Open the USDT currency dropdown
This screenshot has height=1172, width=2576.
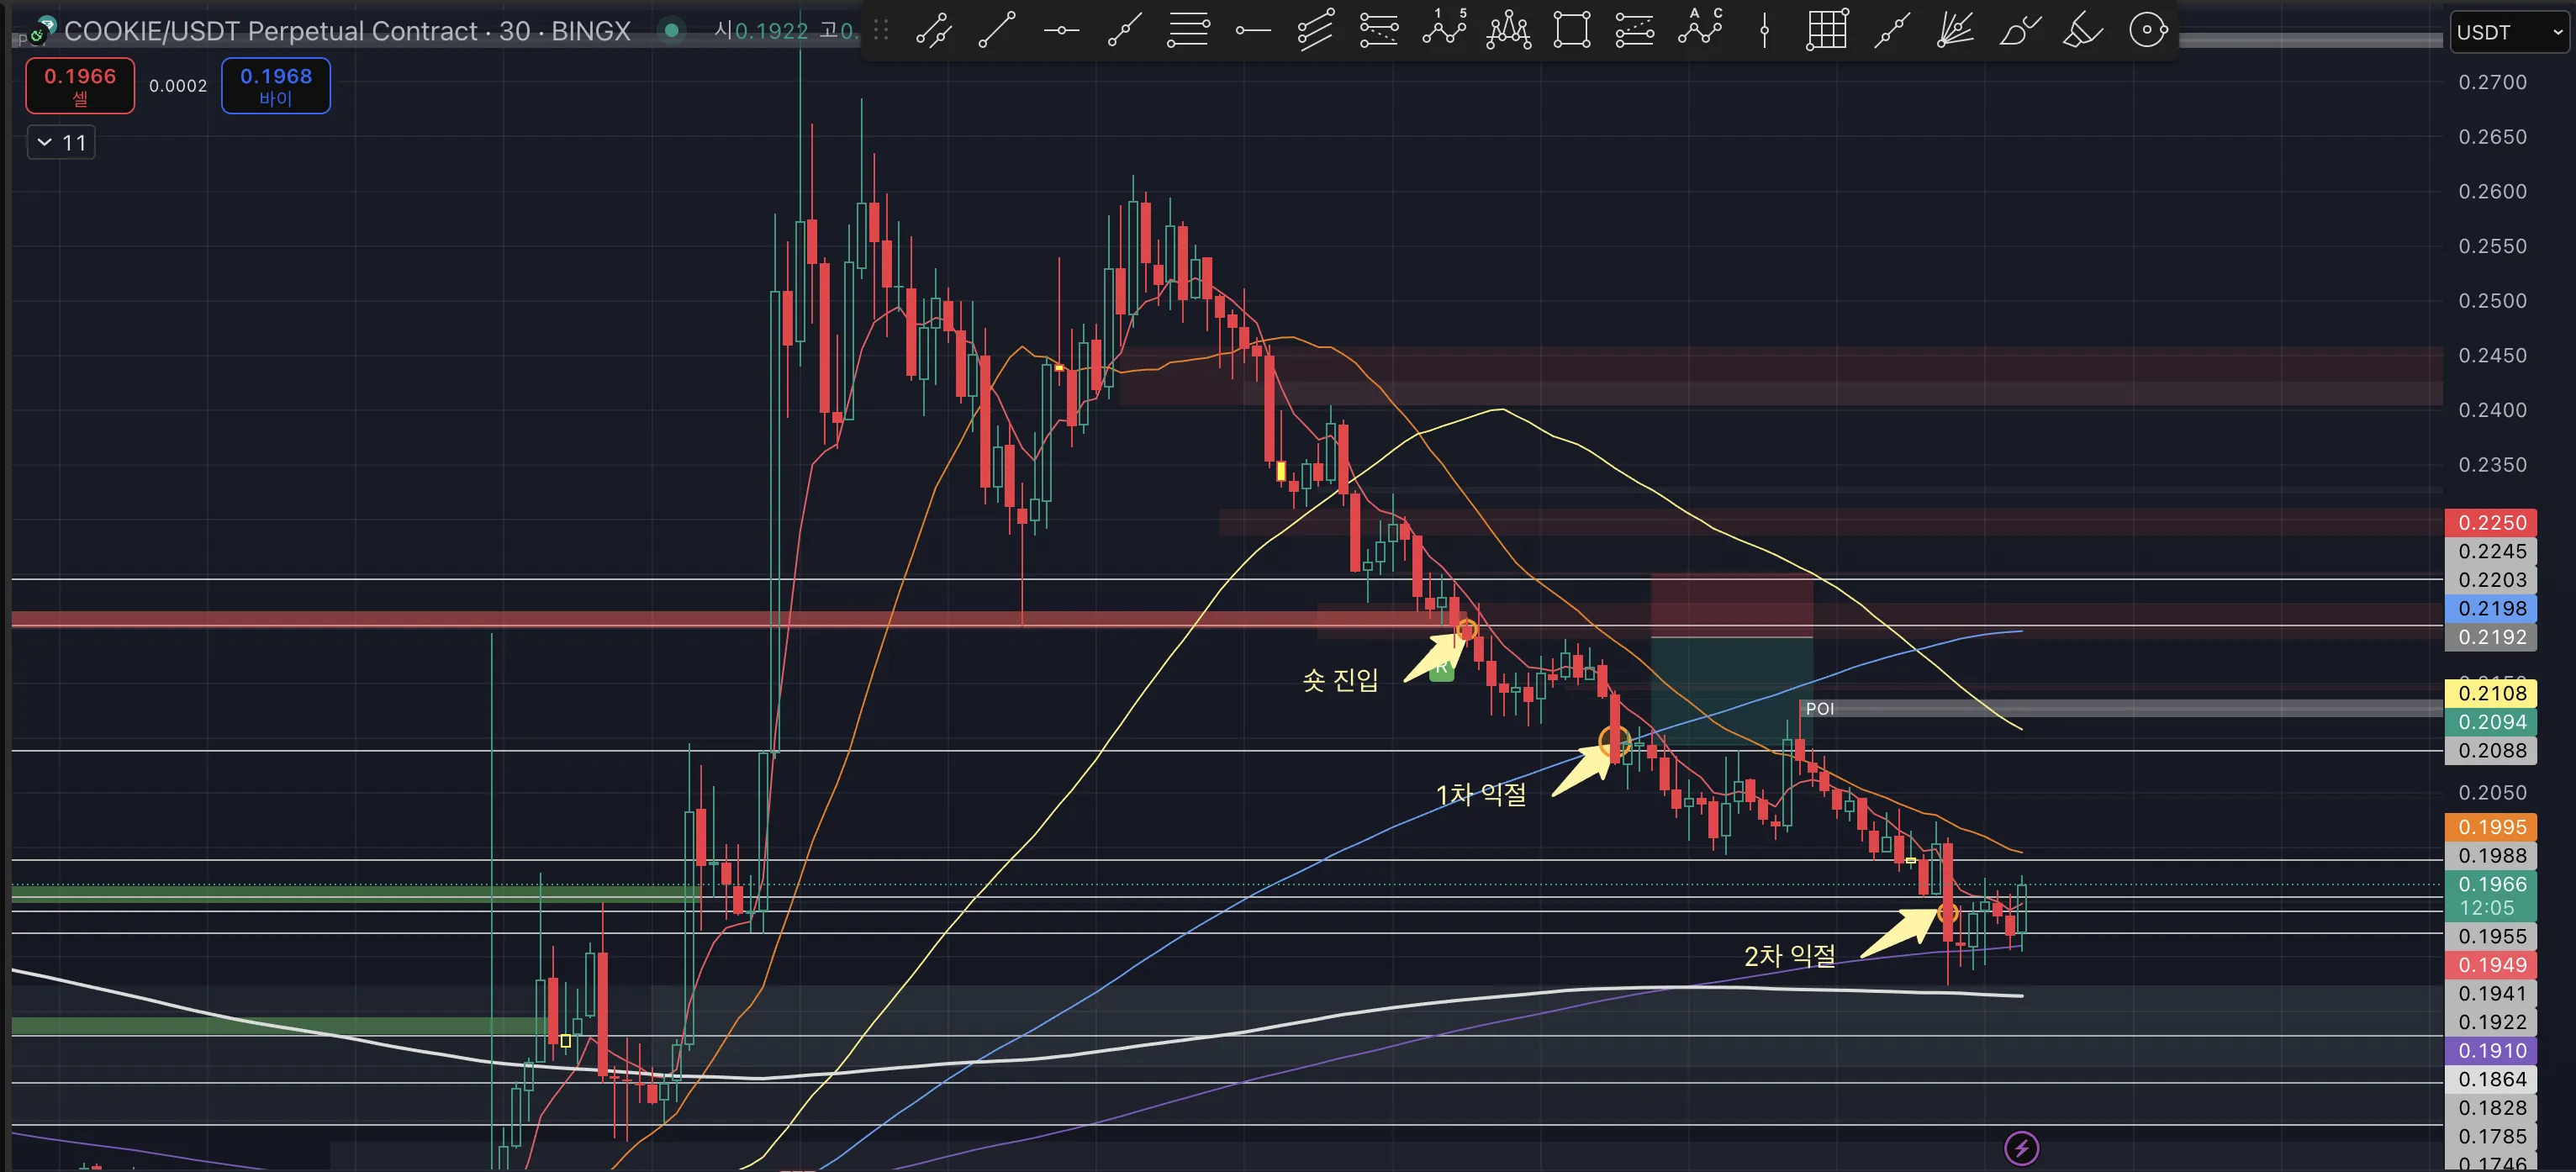click(x=2510, y=32)
